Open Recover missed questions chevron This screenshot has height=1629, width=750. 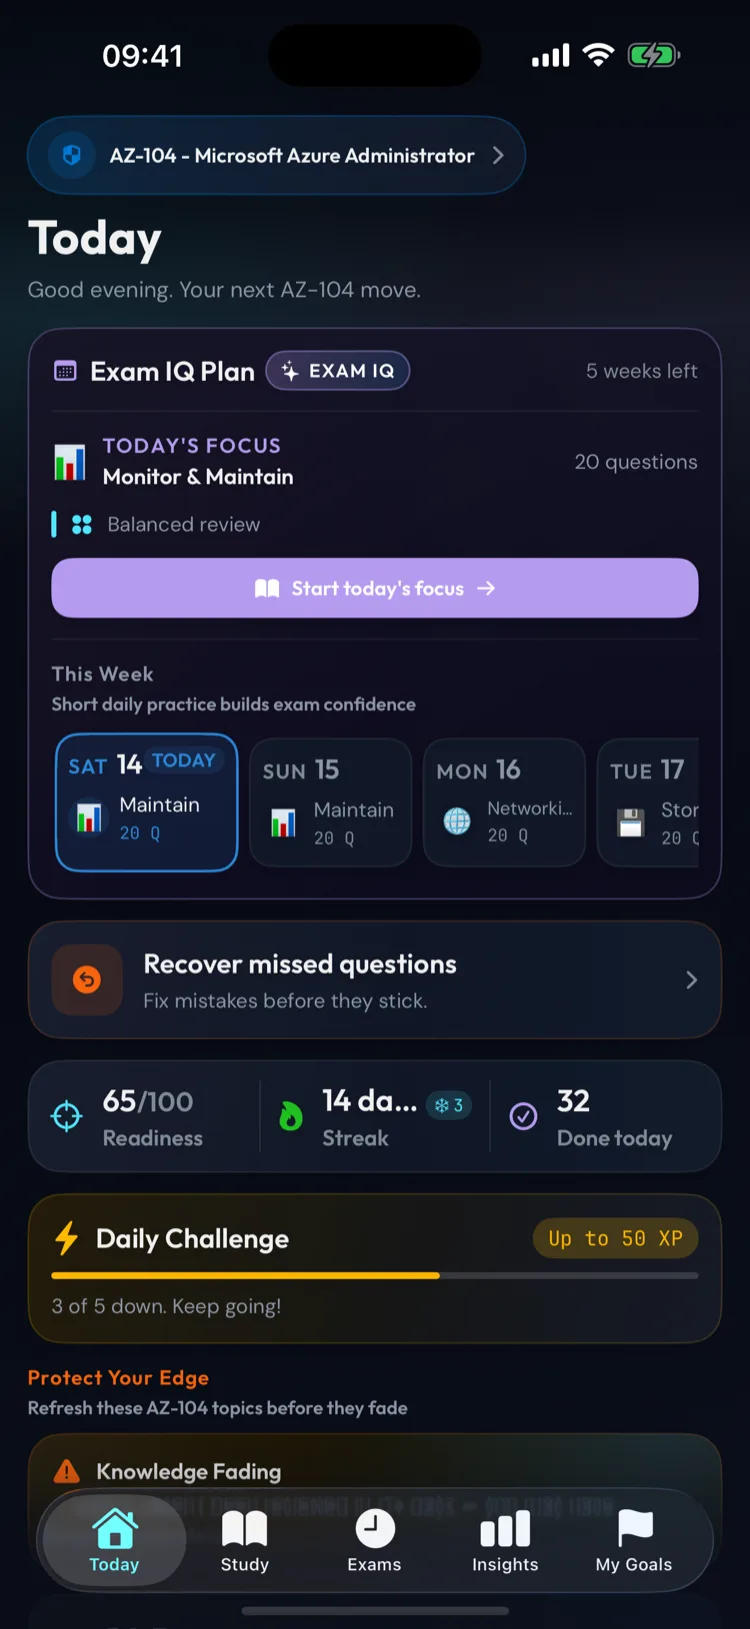691,980
